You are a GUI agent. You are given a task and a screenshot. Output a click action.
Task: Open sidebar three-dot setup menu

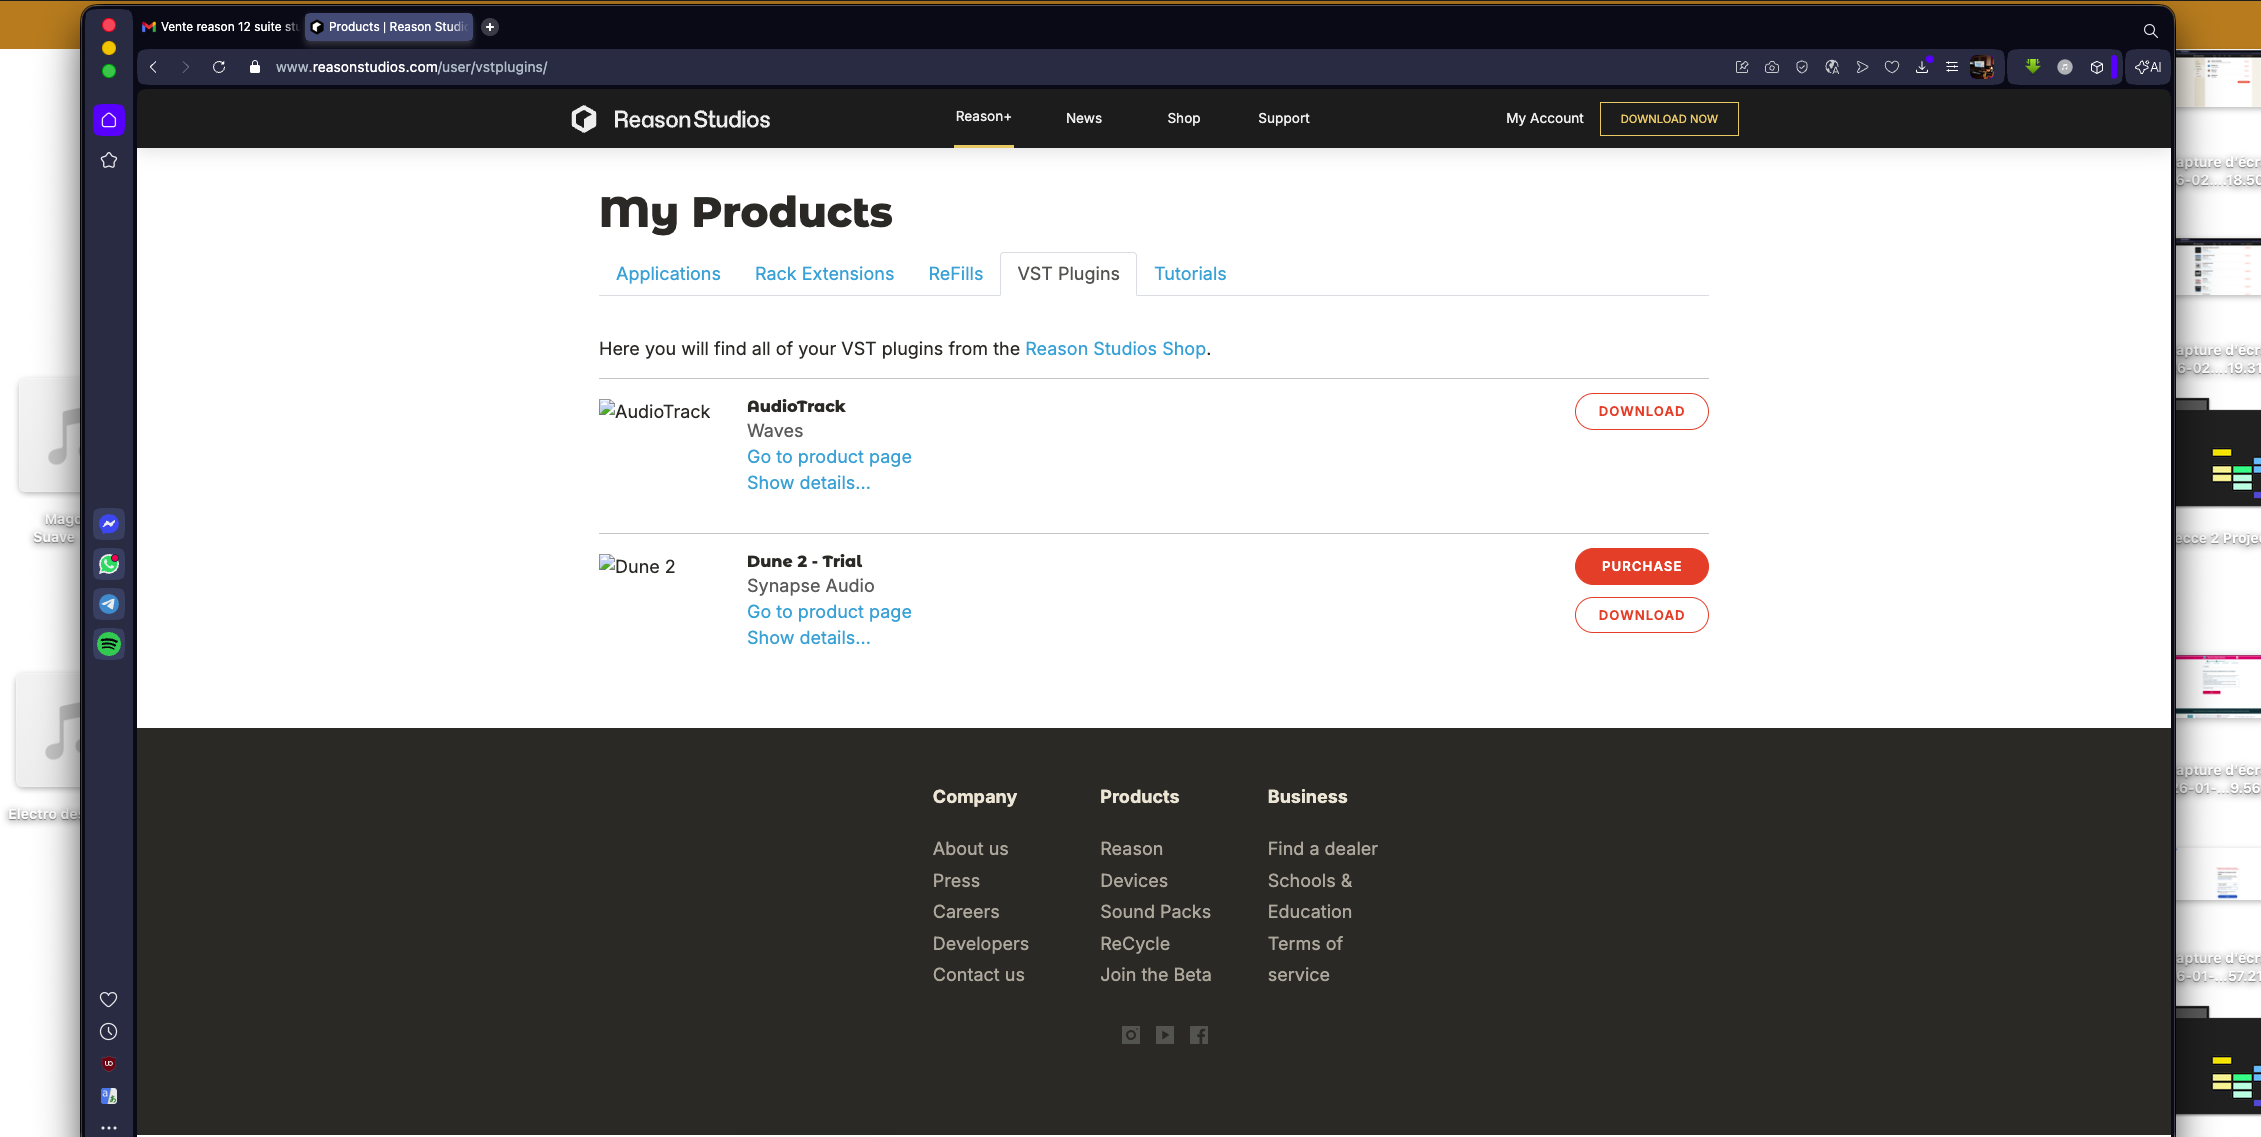[109, 1128]
